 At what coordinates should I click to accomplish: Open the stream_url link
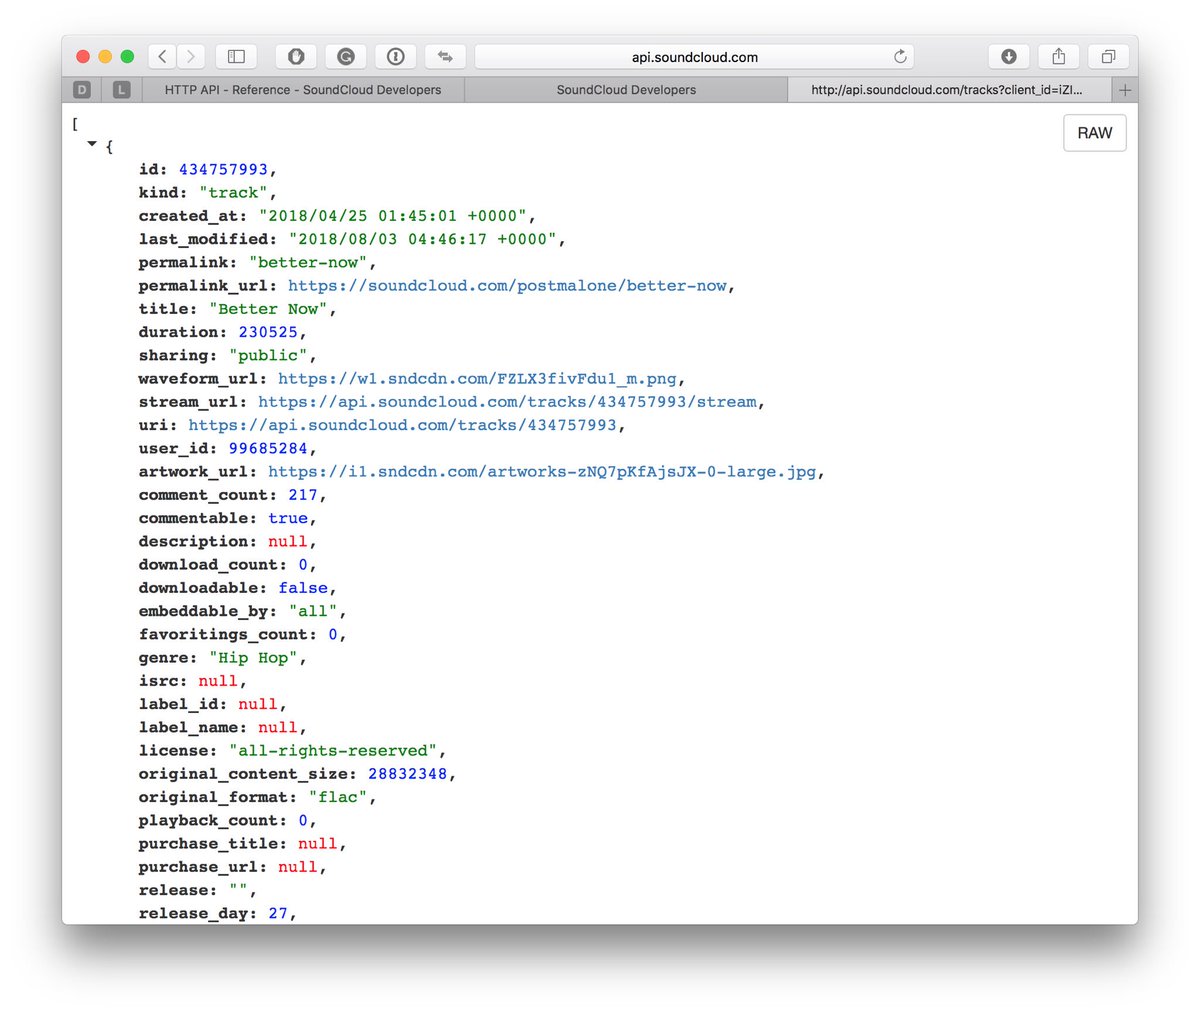tap(507, 402)
